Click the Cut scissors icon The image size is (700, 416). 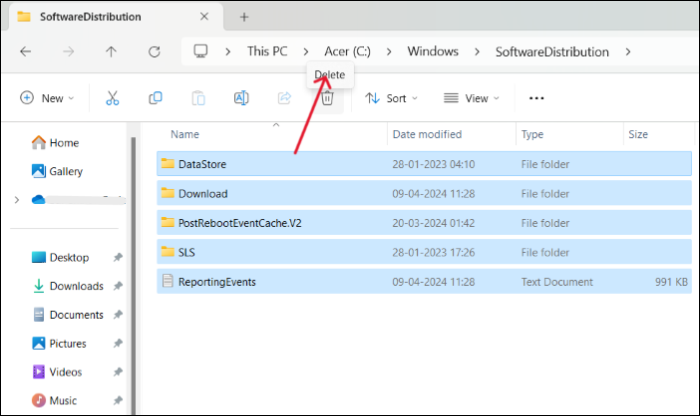112,98
